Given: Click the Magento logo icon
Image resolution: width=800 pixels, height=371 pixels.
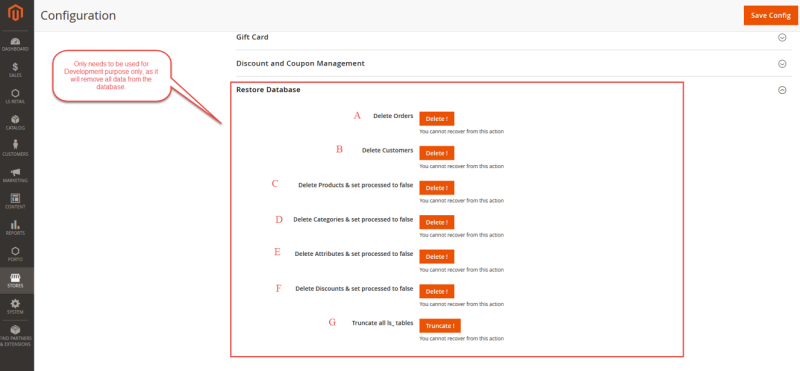Looking at the screenshot, I should coord(15,14).
